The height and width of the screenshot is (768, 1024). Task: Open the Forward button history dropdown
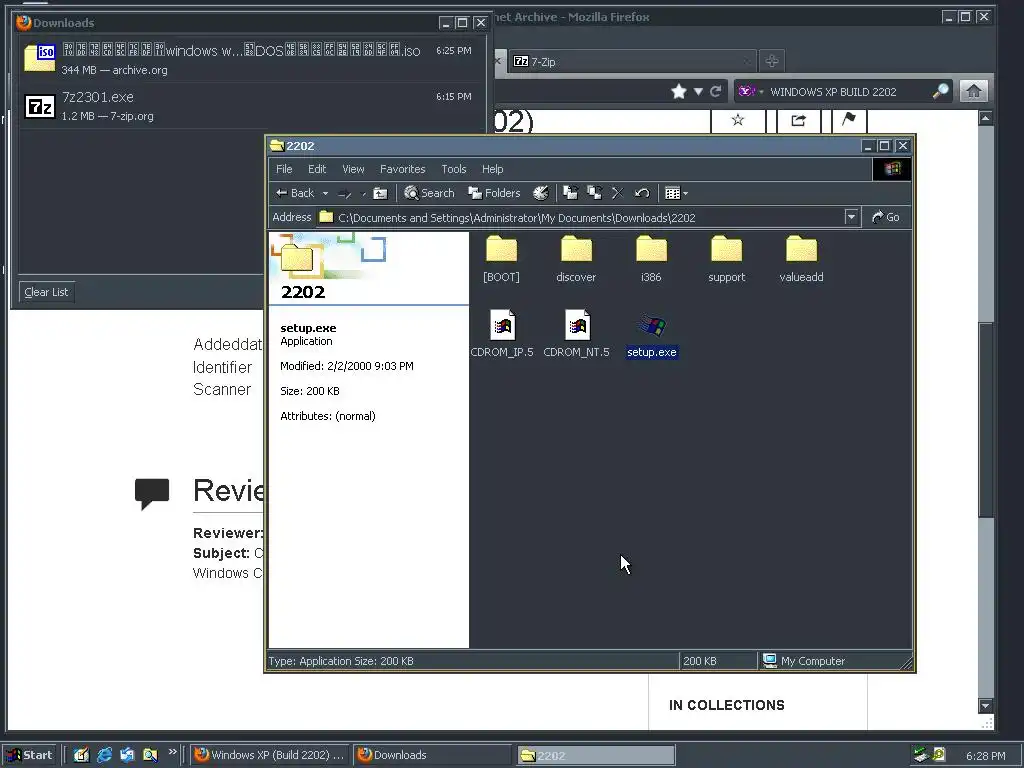click(x=364, y=193)
